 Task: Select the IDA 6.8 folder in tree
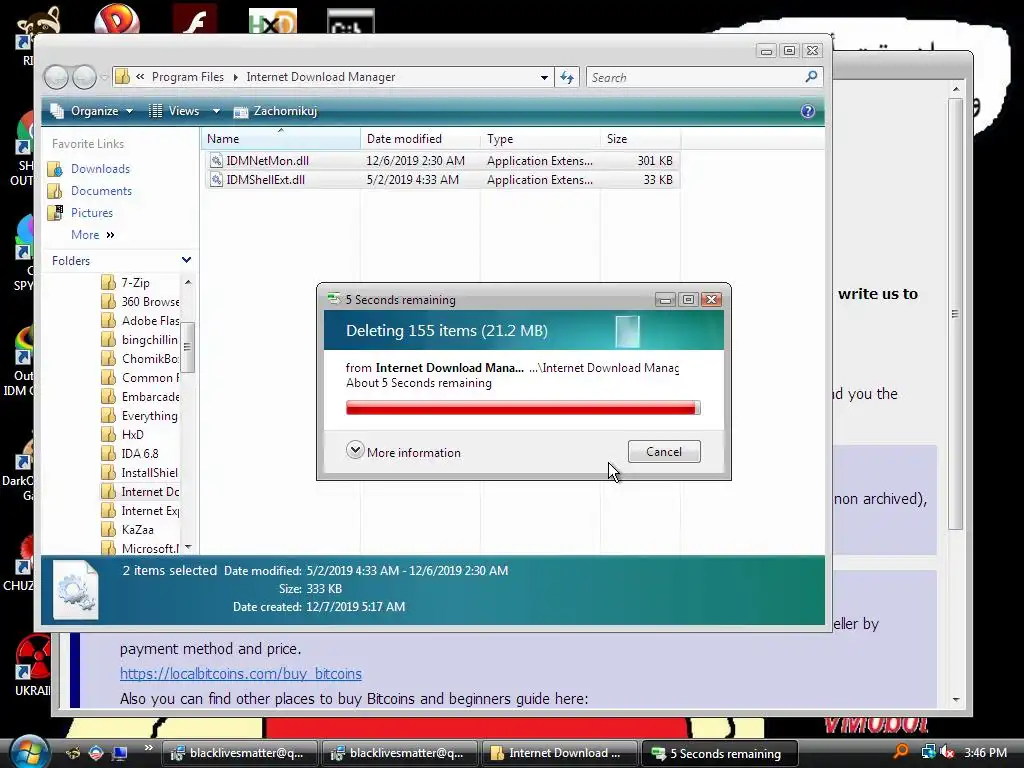pos(139,454)
